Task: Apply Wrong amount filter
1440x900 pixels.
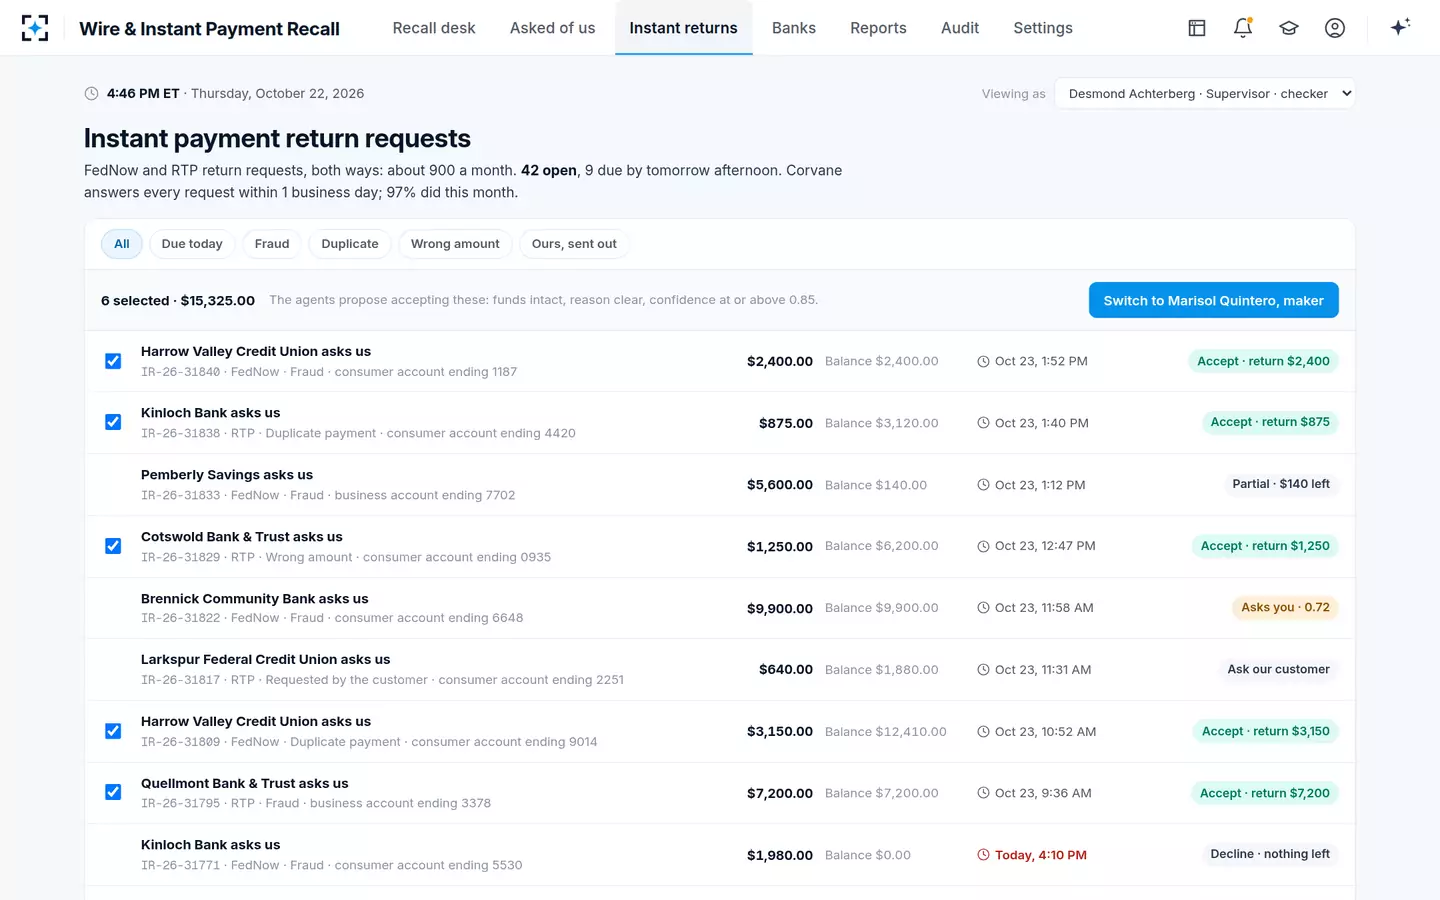Action: [x=455, y=244]
